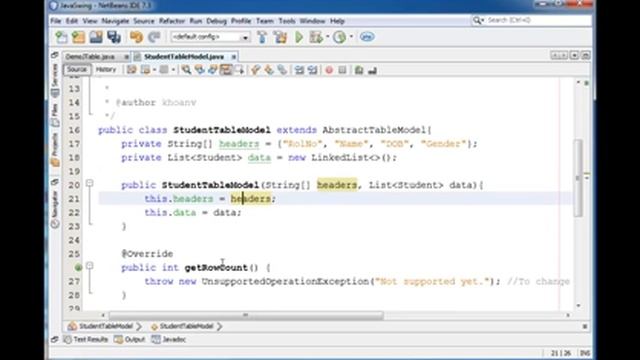Show the opened documents list arrow
Image resolution: width=640 pixels, height=360 pixels.
click(574, 55)
